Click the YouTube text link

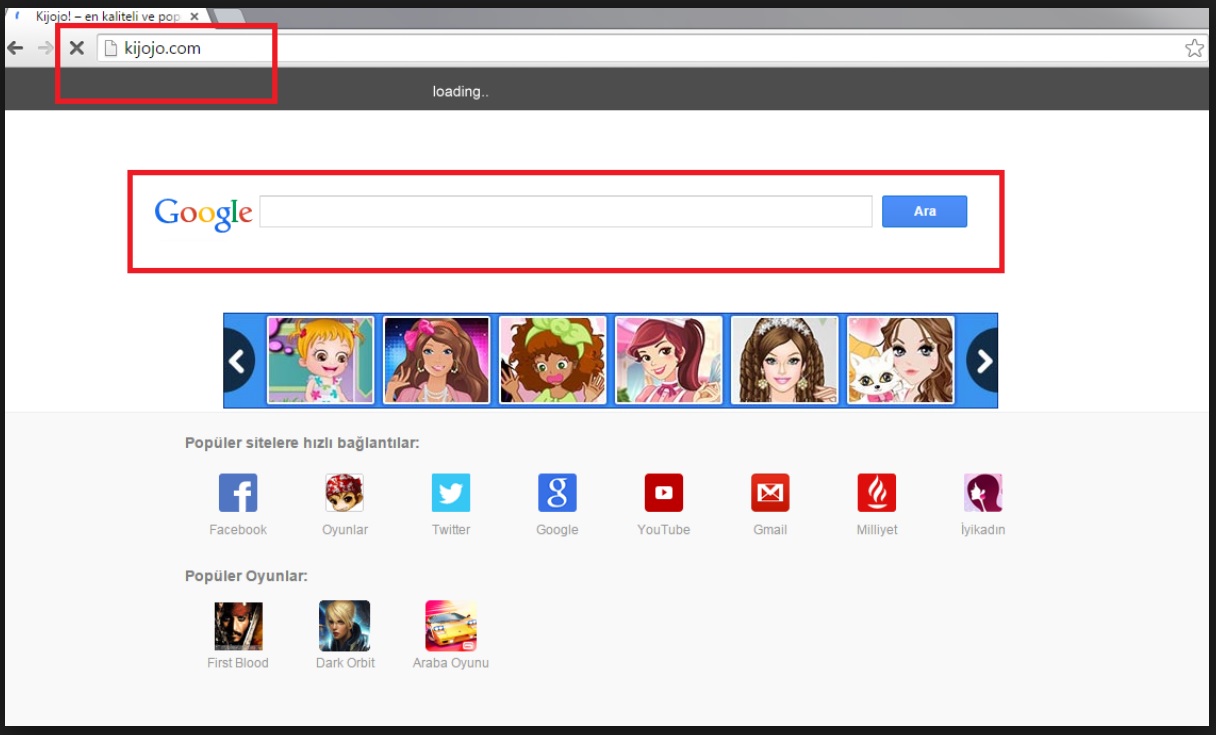pyautogui.click(x=664, y=530)
